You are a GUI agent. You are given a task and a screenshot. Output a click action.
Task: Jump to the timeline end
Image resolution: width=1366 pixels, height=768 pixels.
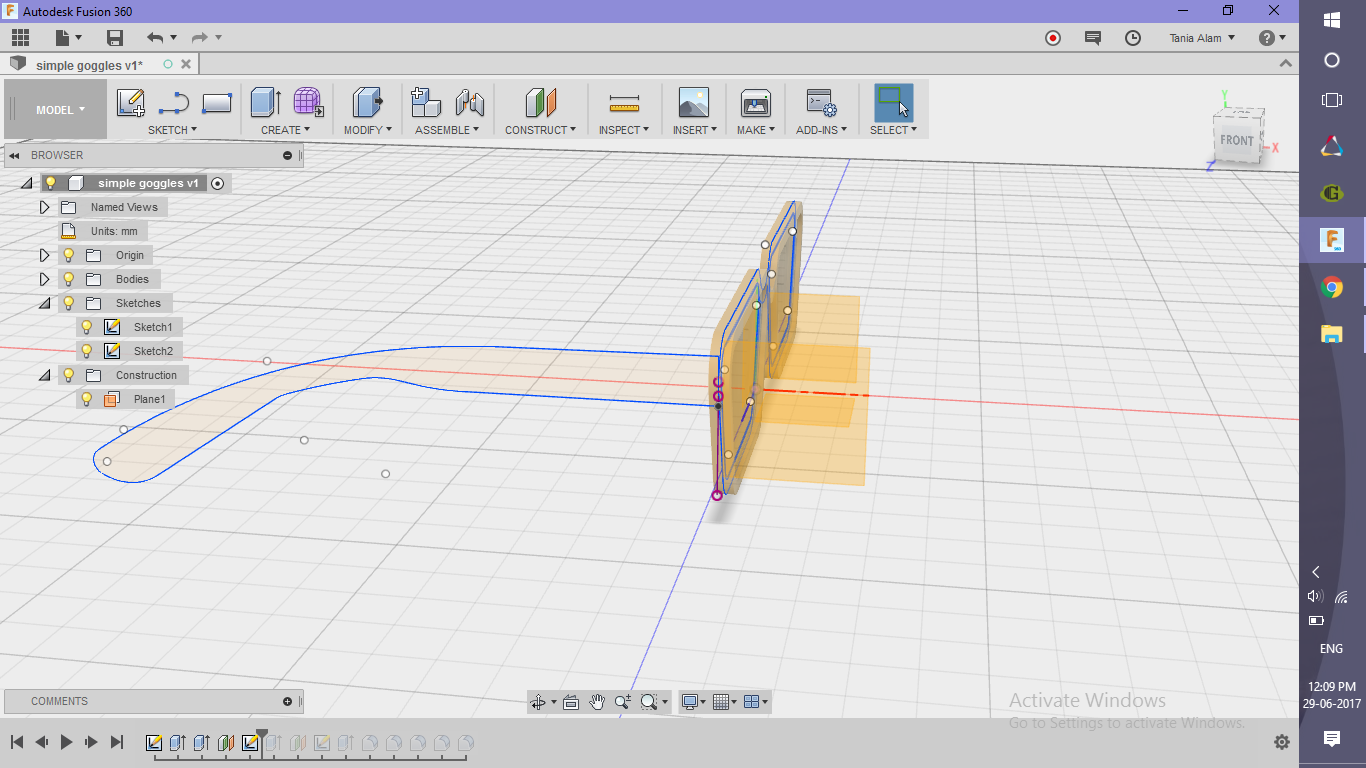point(116,742)
